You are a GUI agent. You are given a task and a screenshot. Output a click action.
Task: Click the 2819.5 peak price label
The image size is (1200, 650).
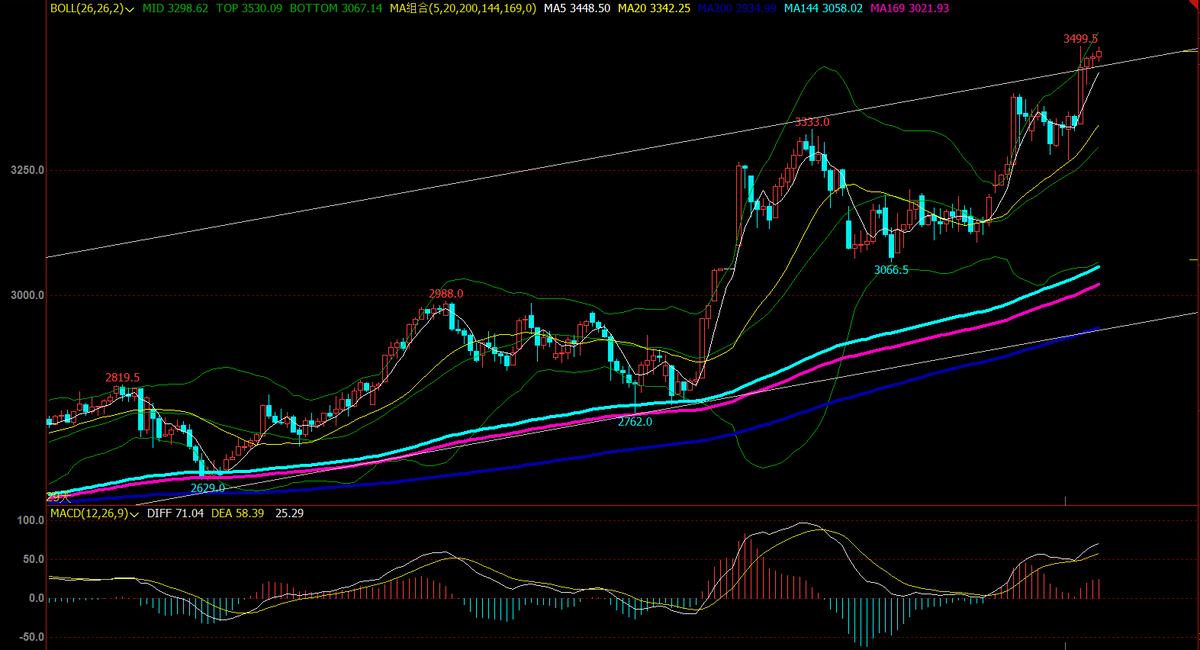tap(123, 377)
